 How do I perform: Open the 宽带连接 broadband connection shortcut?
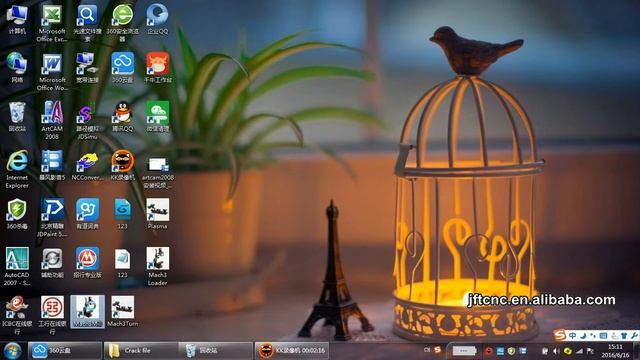coord(87,68)
